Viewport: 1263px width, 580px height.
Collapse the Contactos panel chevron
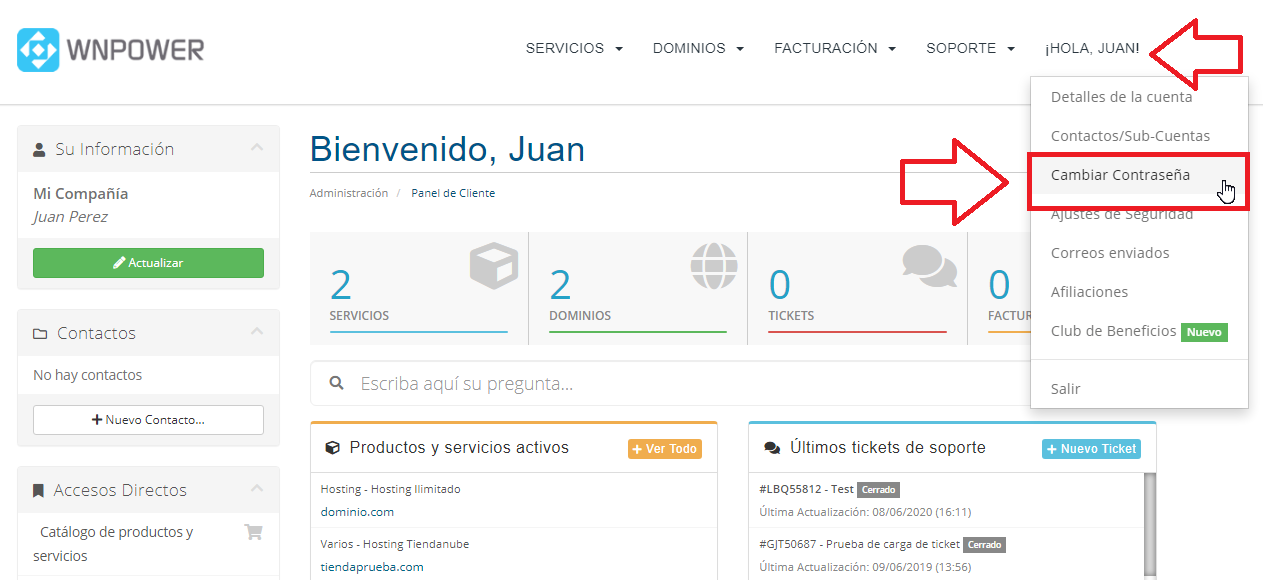pyautogui.click(x=257, y=332)
